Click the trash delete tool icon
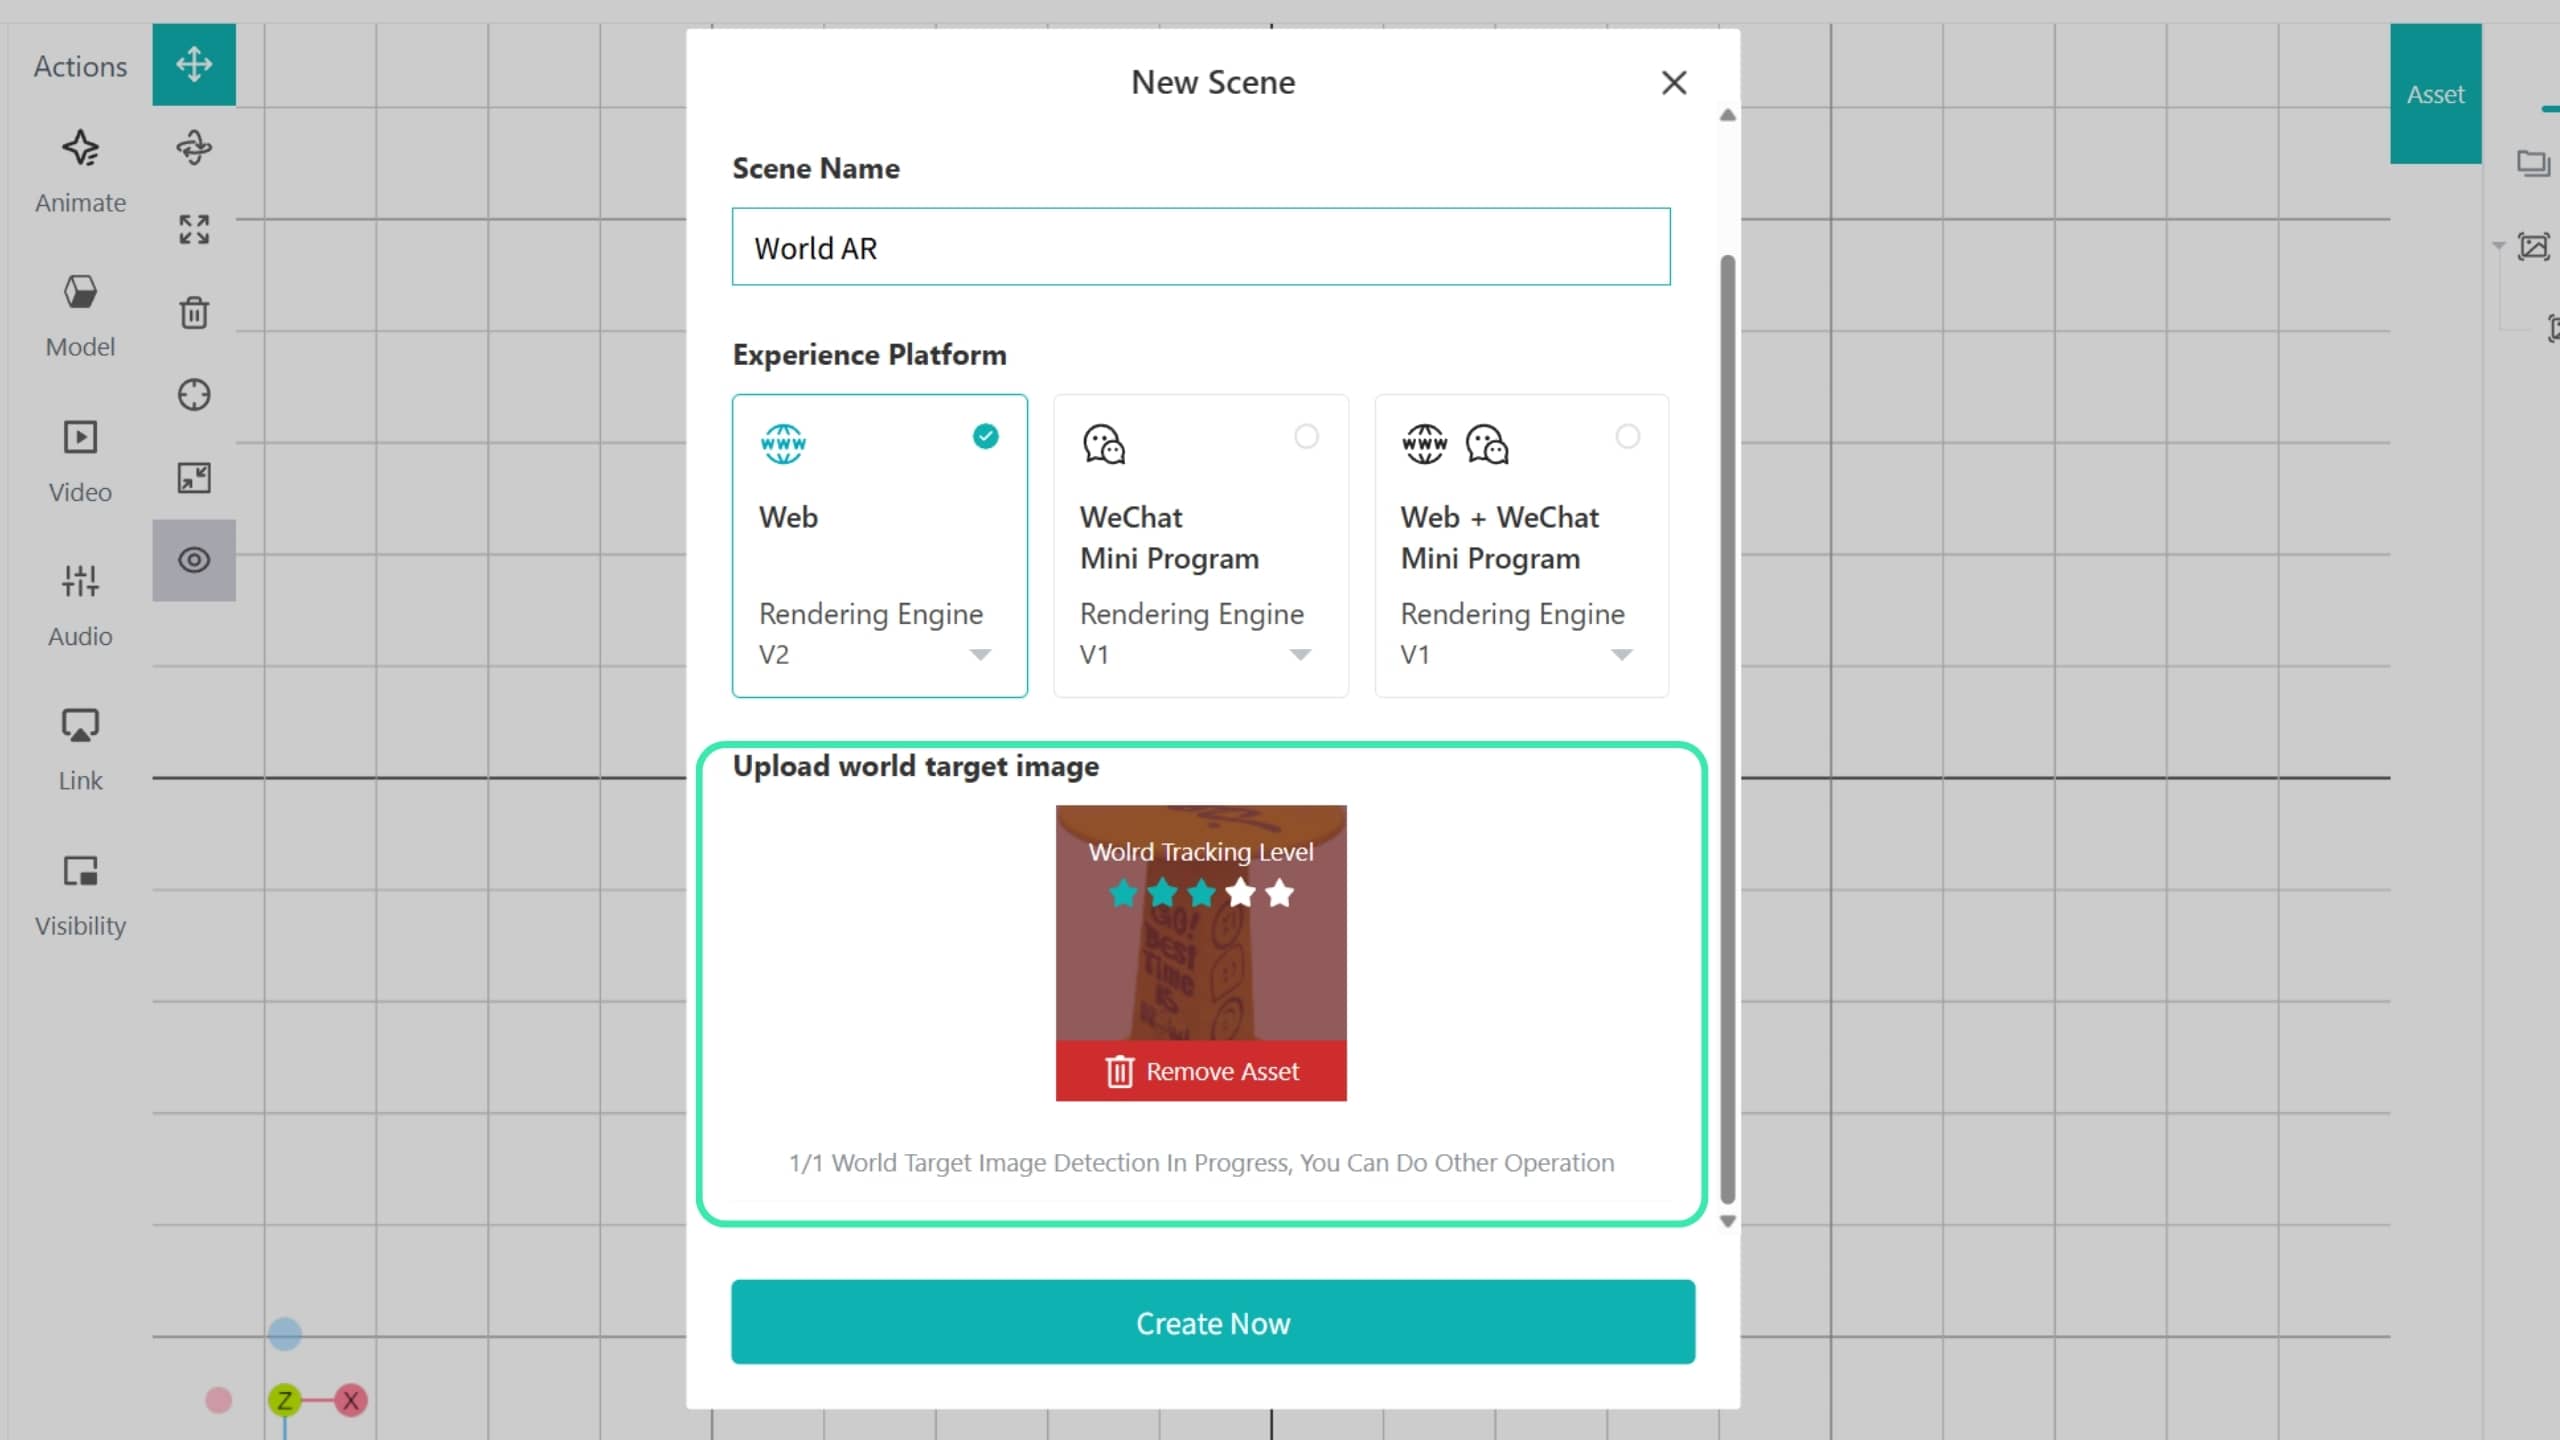Screen dimensions: 2560x1440 pyautogui.click(x=194, y=312)
